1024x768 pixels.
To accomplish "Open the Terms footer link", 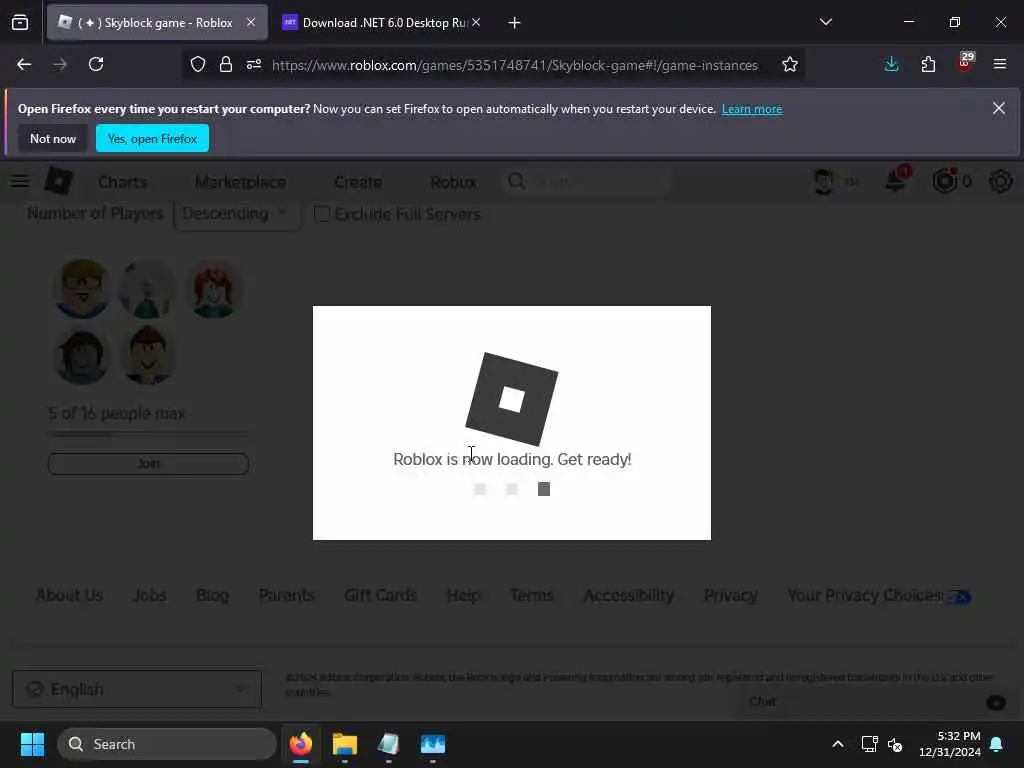I will coord(532,596).
